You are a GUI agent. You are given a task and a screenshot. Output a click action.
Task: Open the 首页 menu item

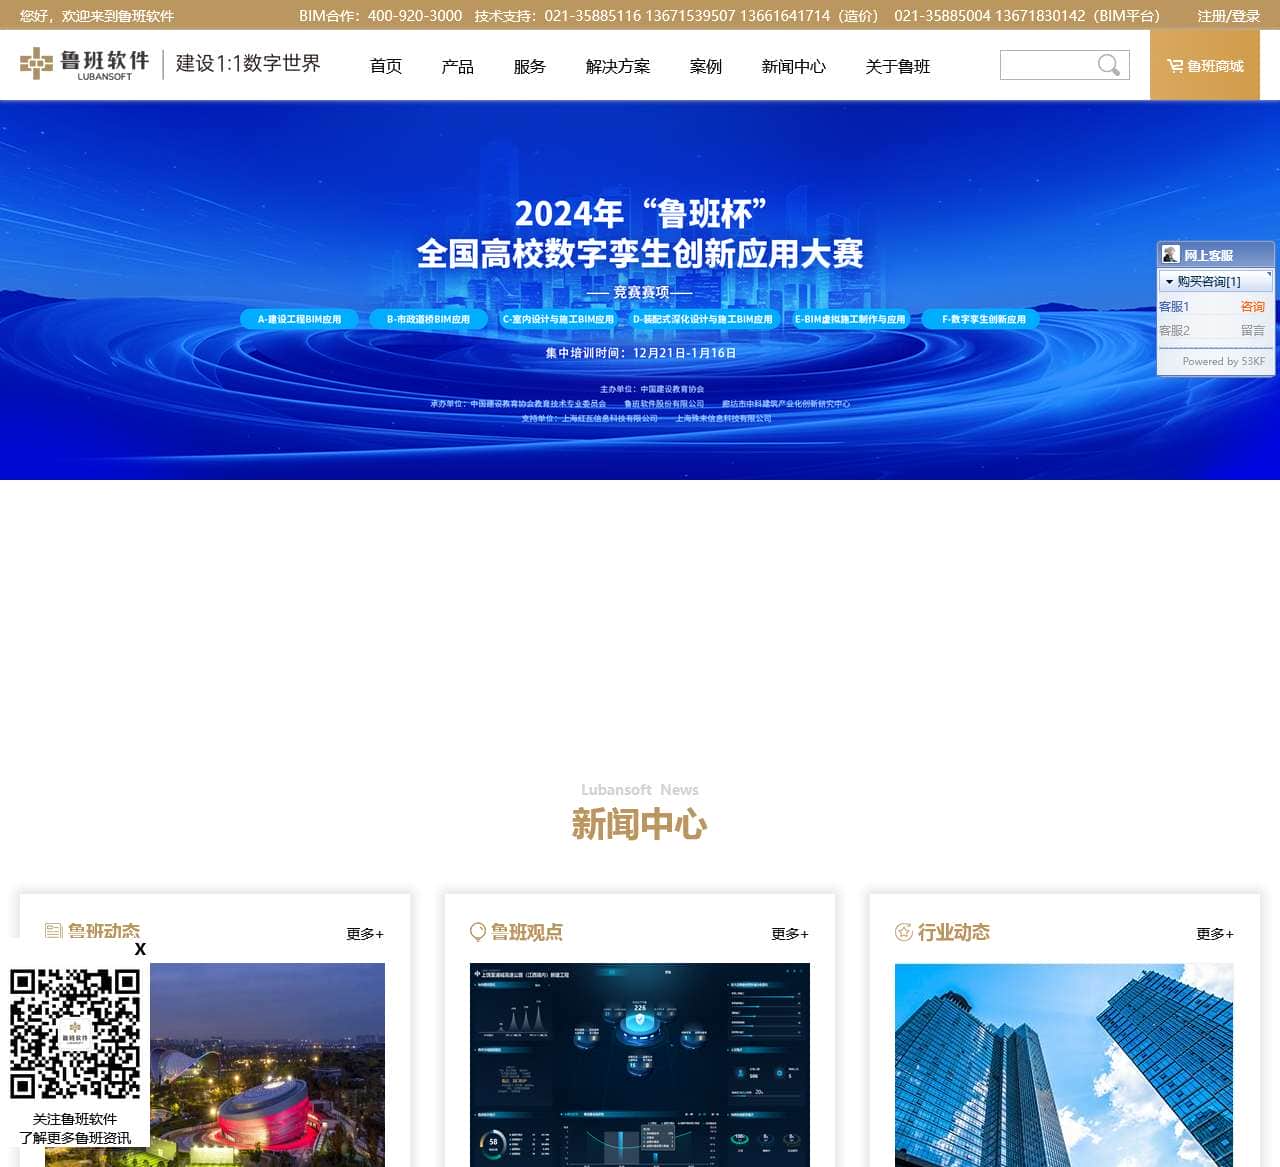(x=386, y=66)
